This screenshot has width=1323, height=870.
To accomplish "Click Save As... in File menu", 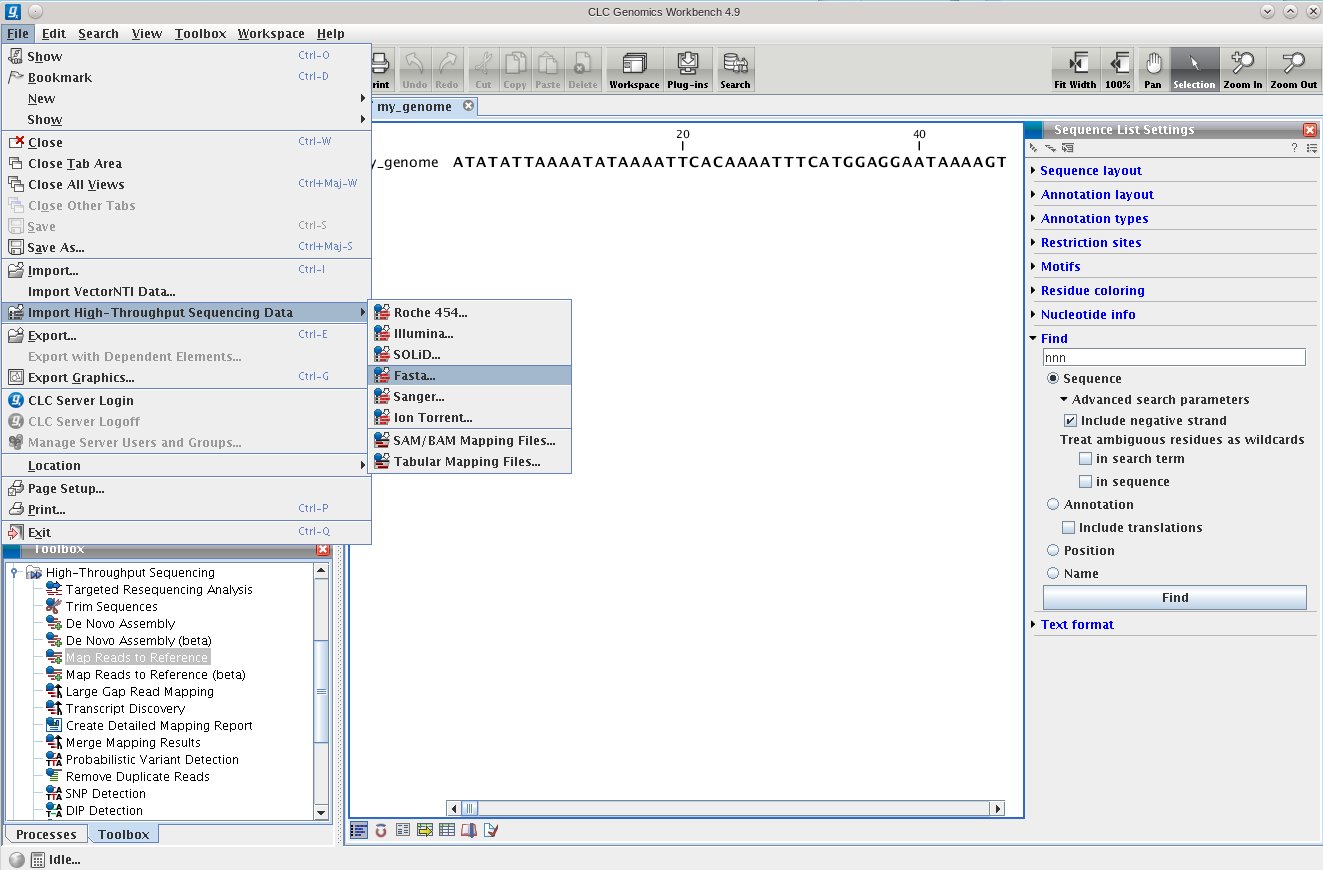I will coord(186,248).
